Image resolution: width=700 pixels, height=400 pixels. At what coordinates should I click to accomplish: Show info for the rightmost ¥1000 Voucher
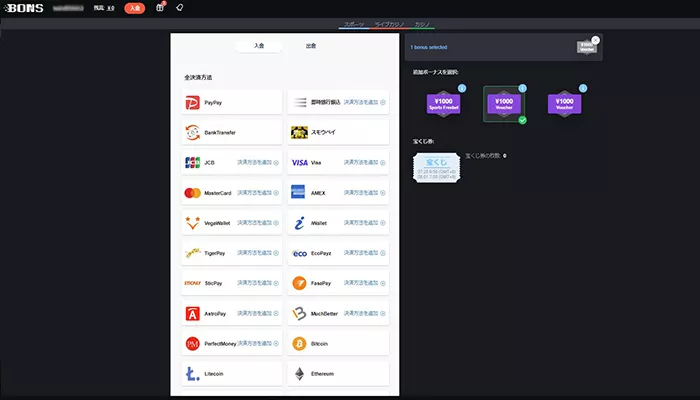[x=583, y=88]
